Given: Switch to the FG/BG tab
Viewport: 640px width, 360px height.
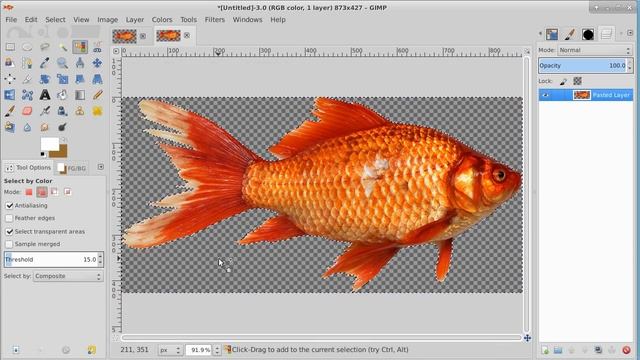Looking at the screenshot, I should (72, 168).
